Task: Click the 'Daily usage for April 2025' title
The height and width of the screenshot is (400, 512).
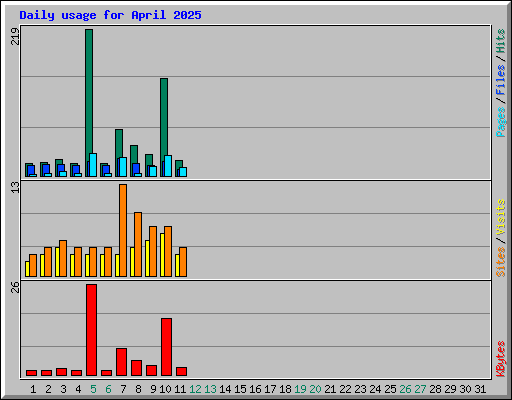Action: (110, 15)
